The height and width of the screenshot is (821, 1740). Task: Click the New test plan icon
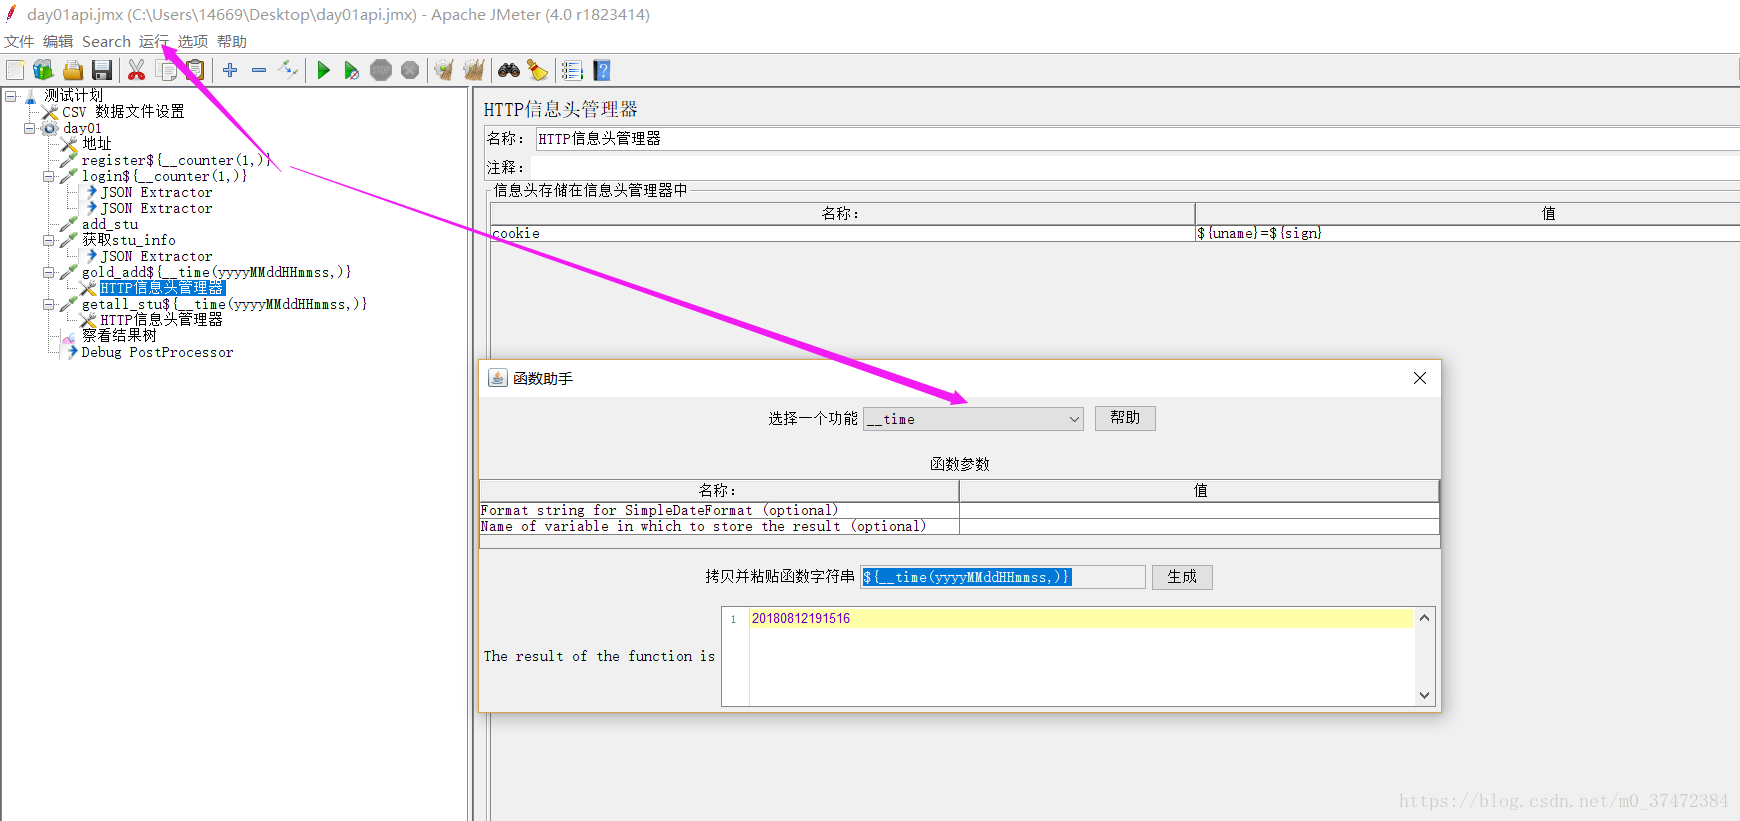[x=15, y=70]
